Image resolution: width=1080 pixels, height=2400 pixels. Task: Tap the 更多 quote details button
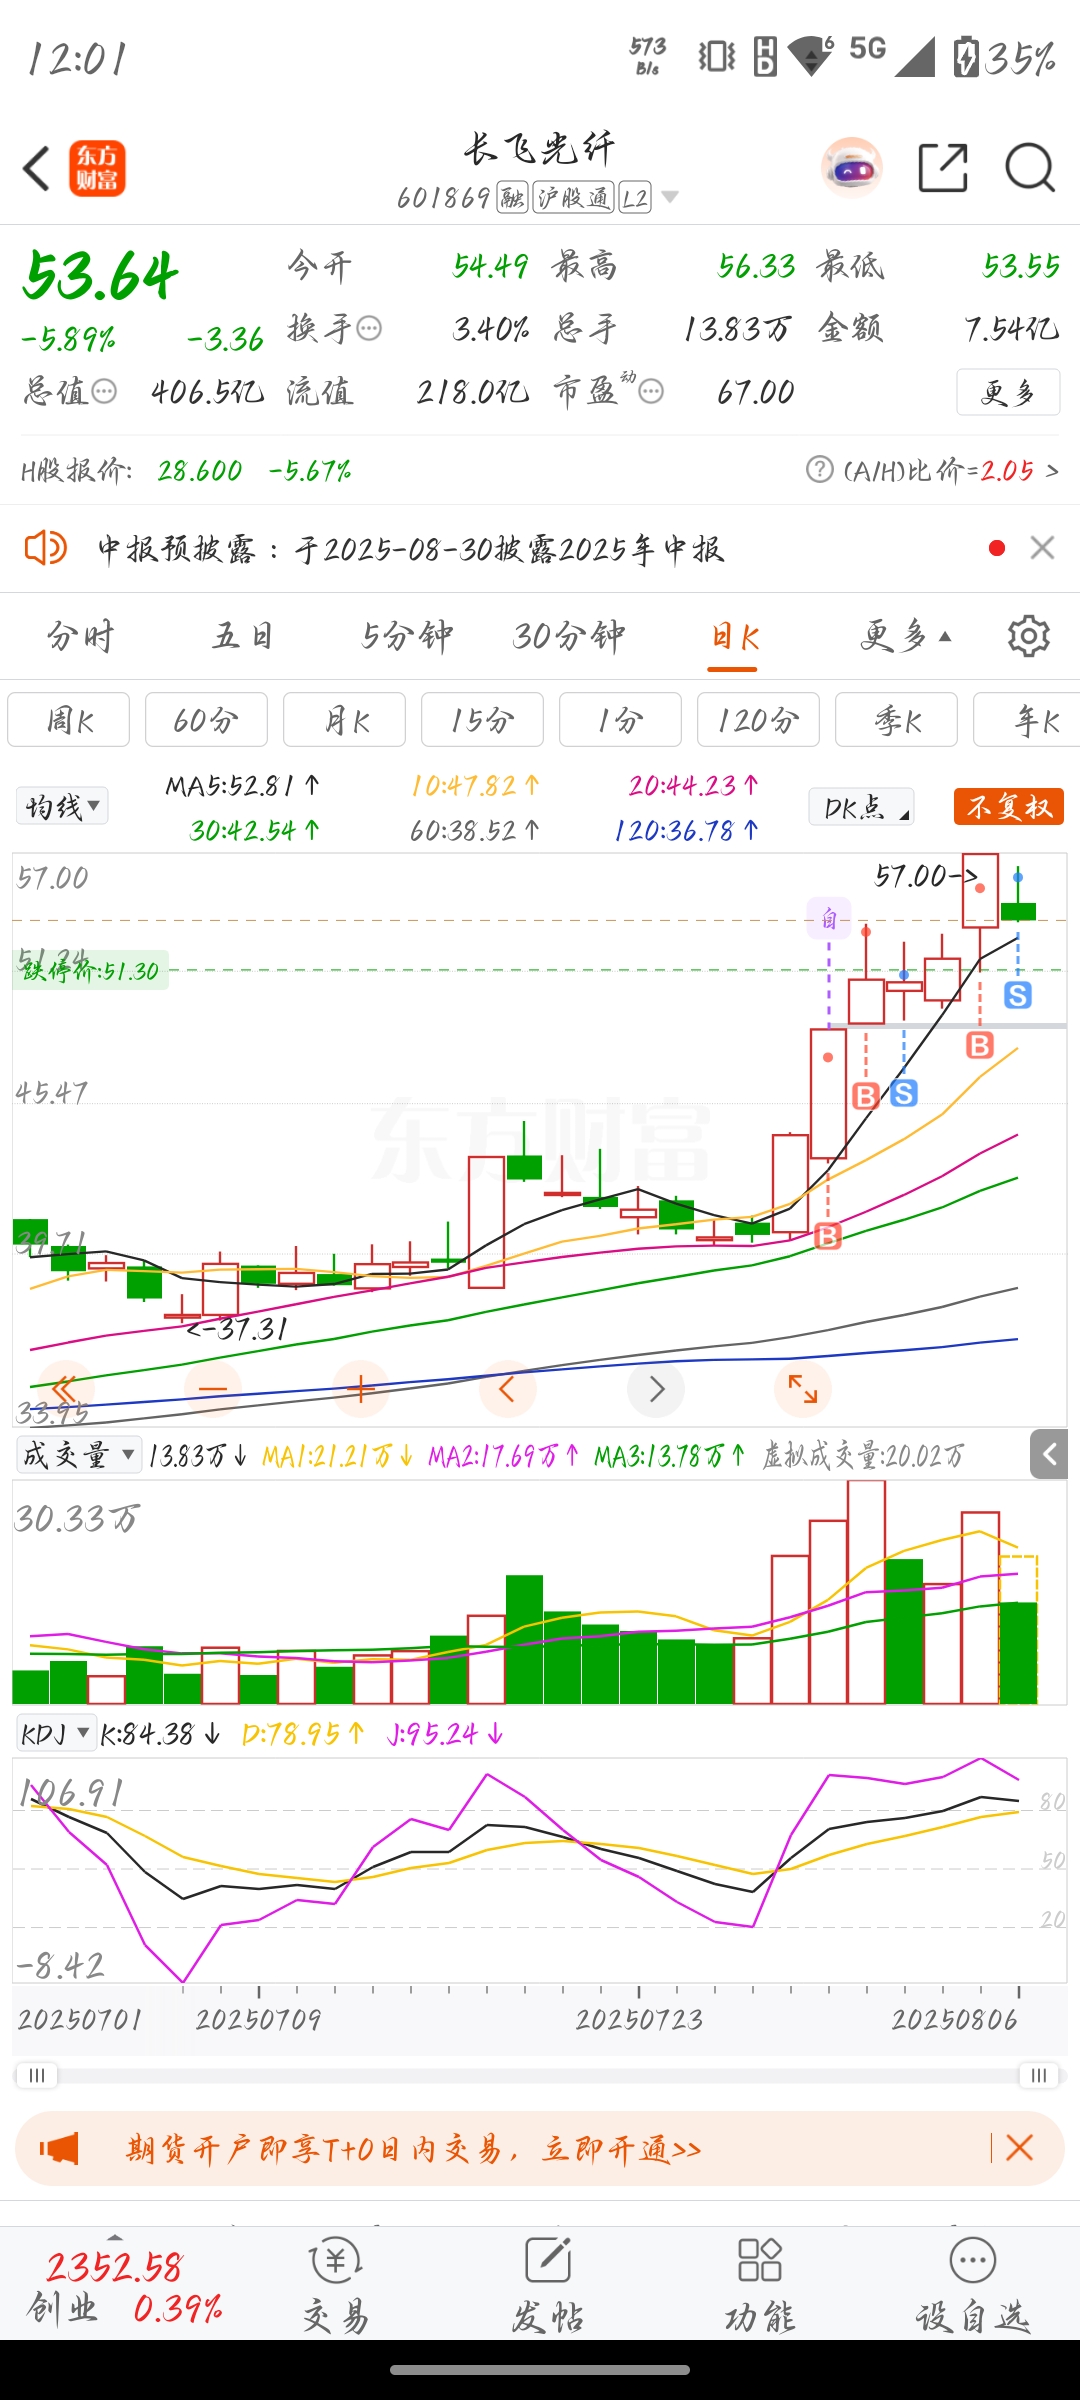(x=1008, y=392)
